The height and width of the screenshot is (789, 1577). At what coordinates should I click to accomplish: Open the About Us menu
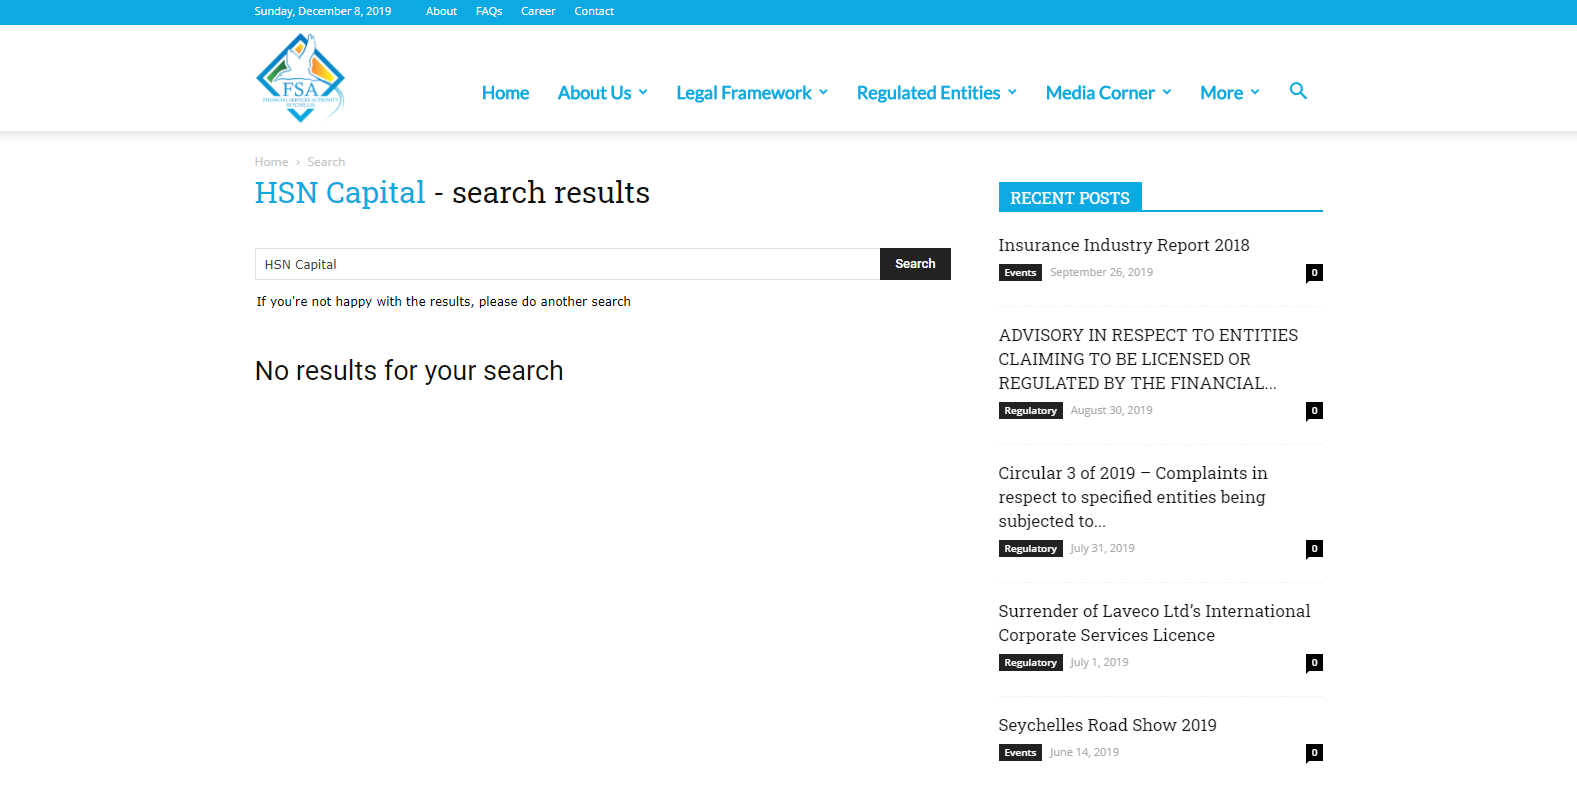point(594,93)
